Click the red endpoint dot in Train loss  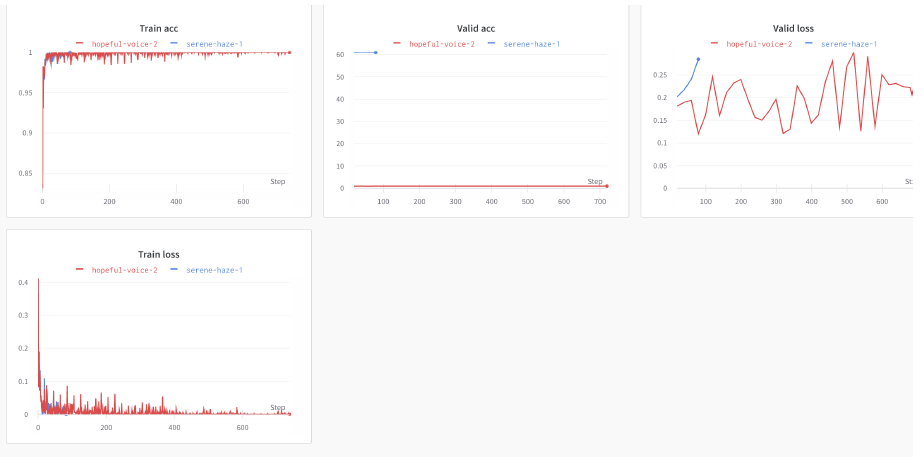pos(289,414)
